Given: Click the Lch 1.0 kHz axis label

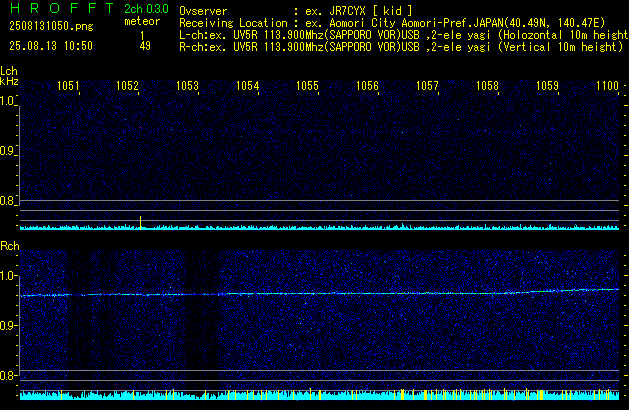Looking at the screenshot, I should tap(8, 101).
